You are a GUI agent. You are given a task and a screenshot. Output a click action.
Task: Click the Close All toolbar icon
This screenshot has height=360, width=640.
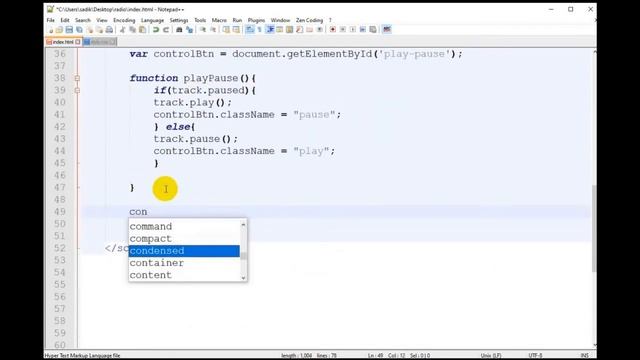pos(99,29)
